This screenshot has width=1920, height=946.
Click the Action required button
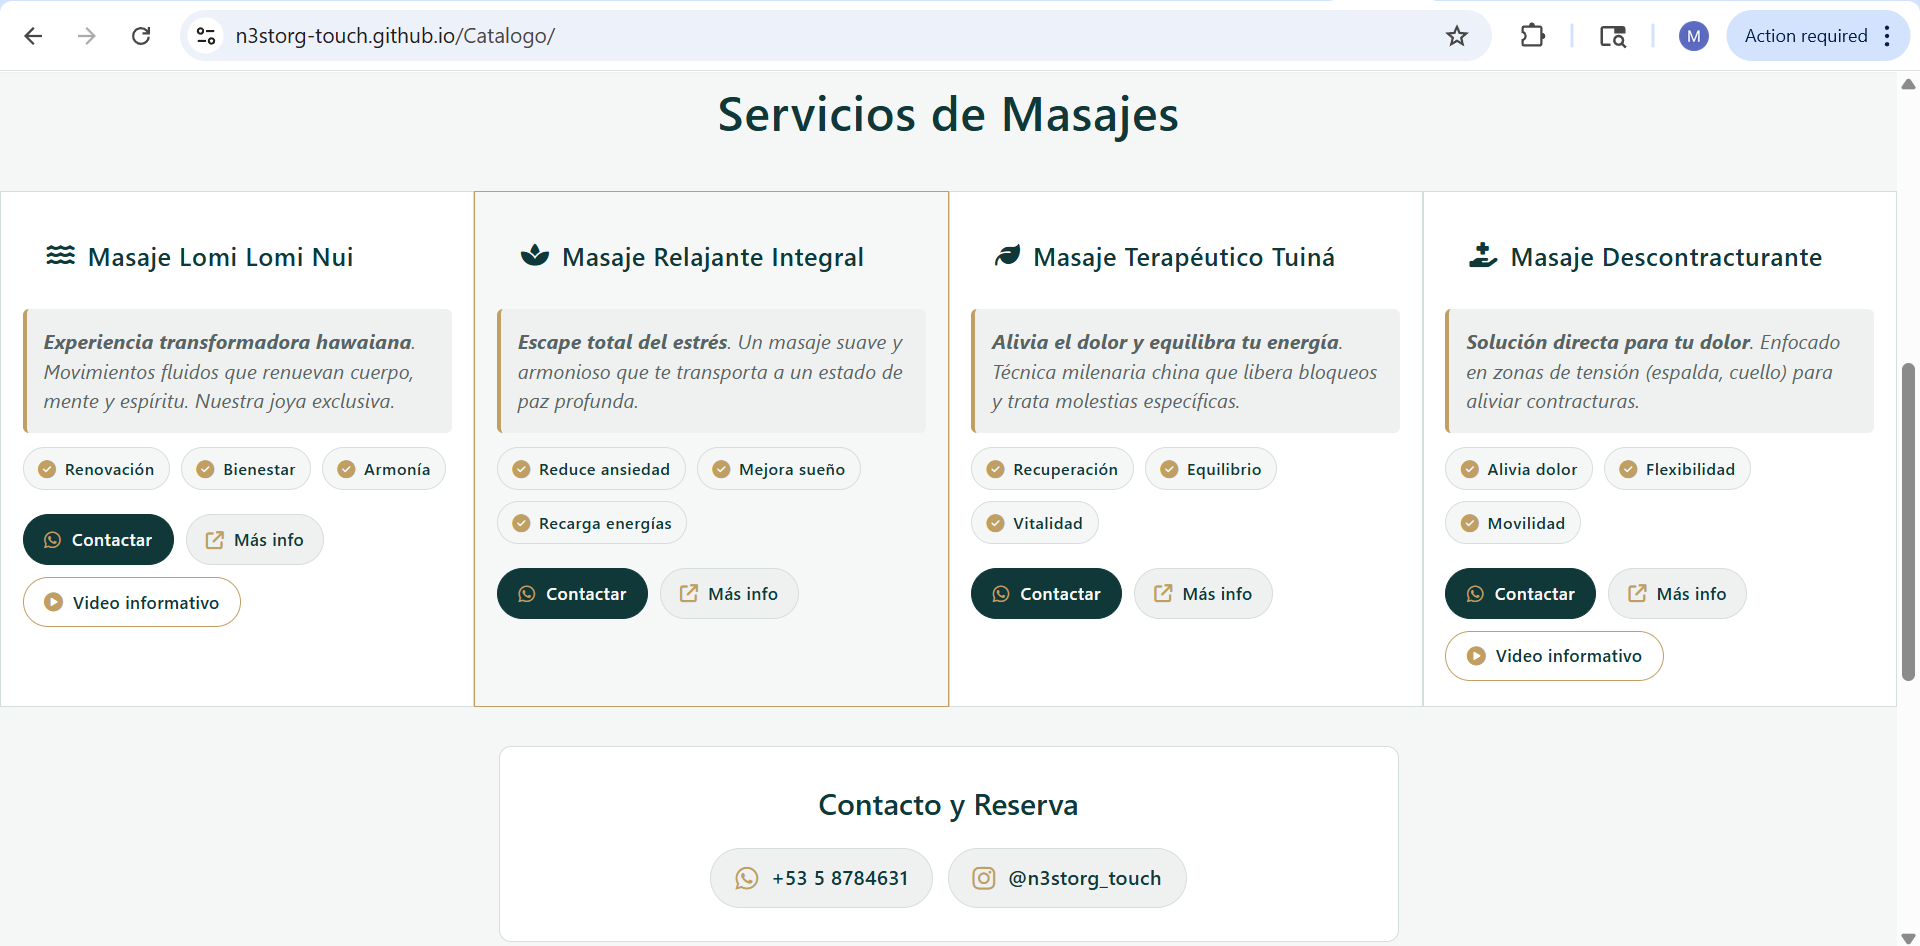[1805, 36]
